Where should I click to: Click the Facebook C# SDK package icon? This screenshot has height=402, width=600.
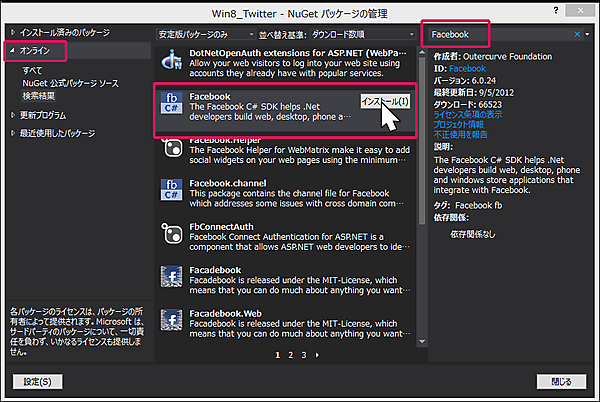tap(171, 103)
